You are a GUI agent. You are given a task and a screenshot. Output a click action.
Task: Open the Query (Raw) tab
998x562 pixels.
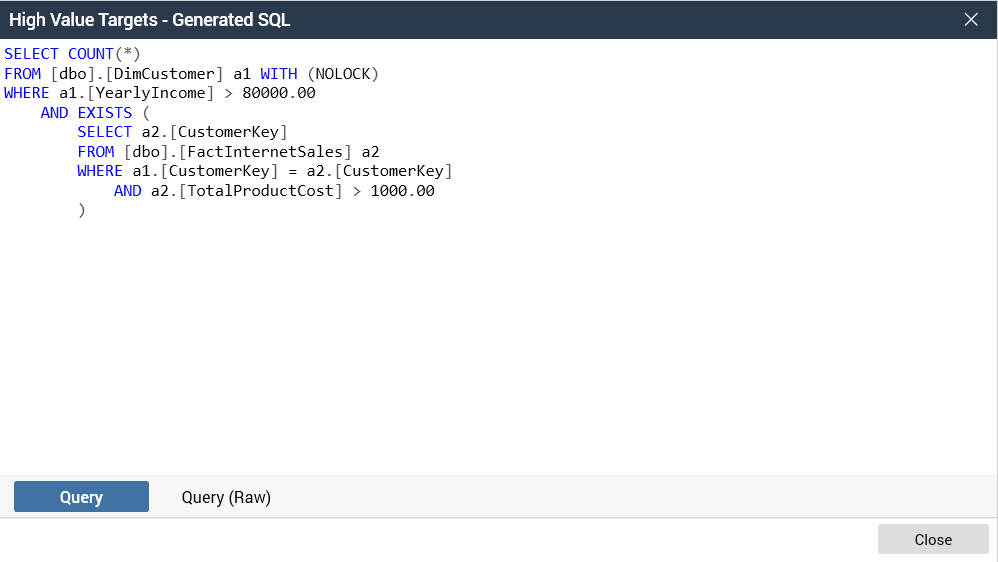click(x=226, y=497)
